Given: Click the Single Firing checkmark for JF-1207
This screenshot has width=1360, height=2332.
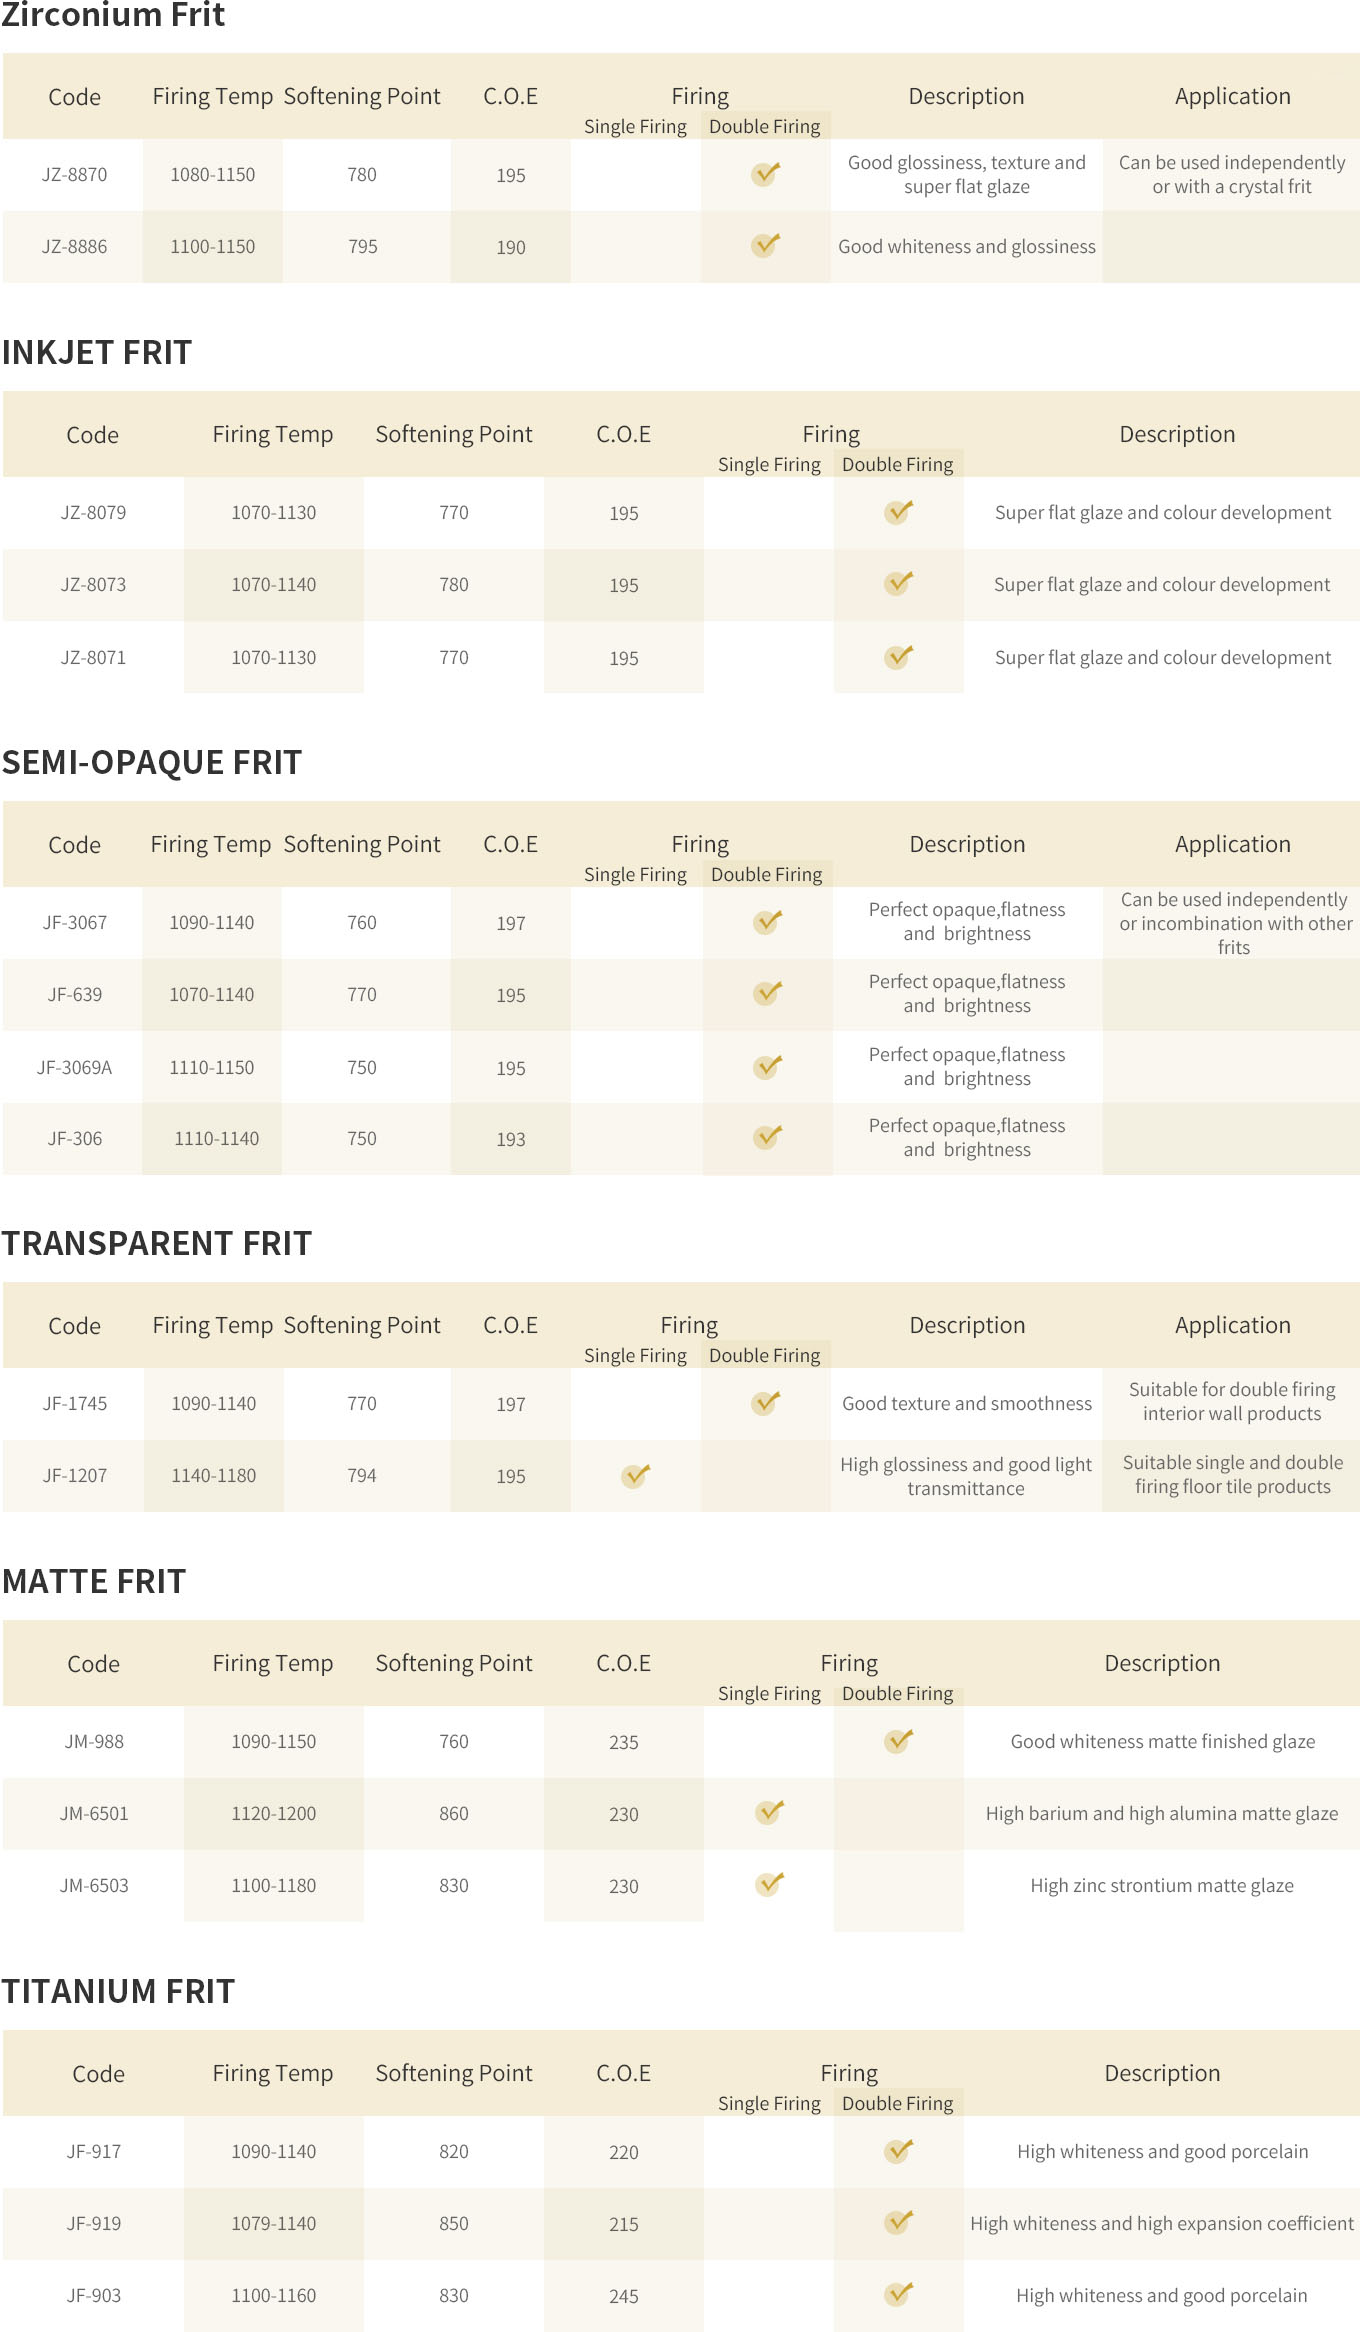Looking at the screenshot, I should click(636, 1475).
